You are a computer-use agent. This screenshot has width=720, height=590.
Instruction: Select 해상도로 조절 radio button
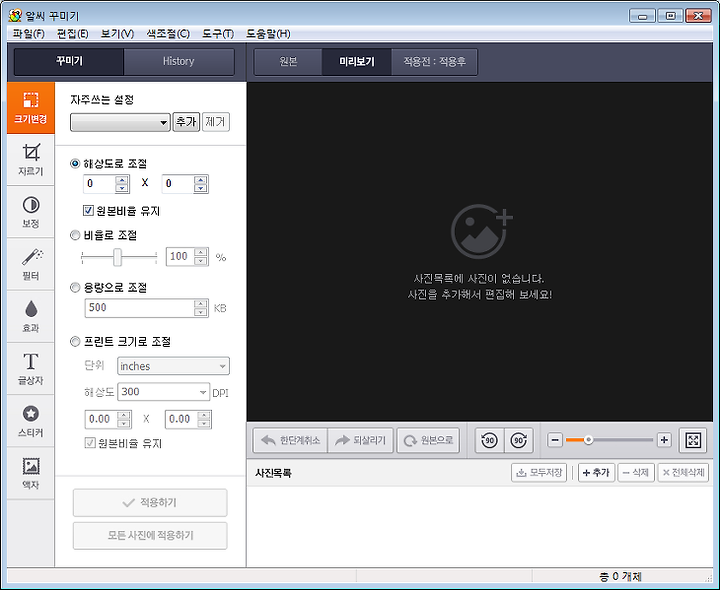(x=75, y=163)
